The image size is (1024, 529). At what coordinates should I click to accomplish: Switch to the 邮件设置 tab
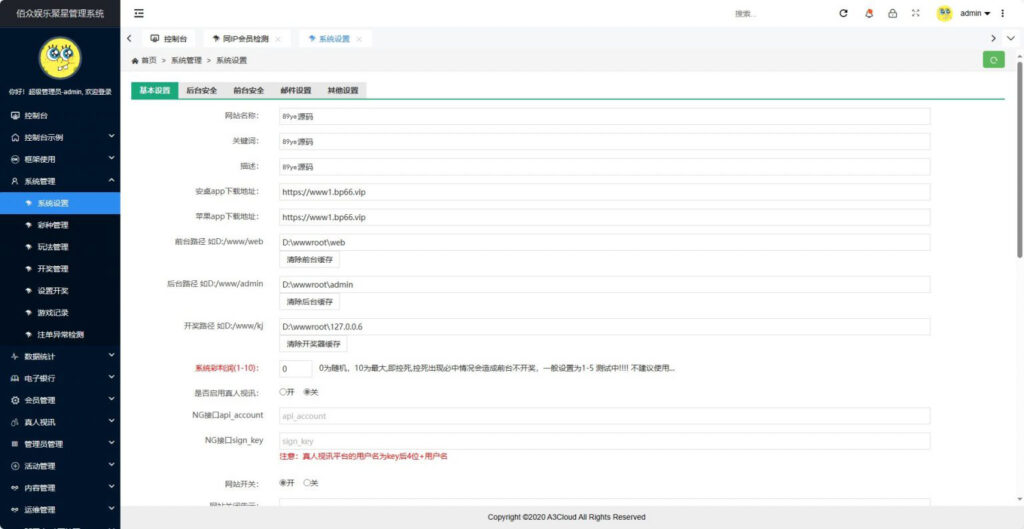295,90
